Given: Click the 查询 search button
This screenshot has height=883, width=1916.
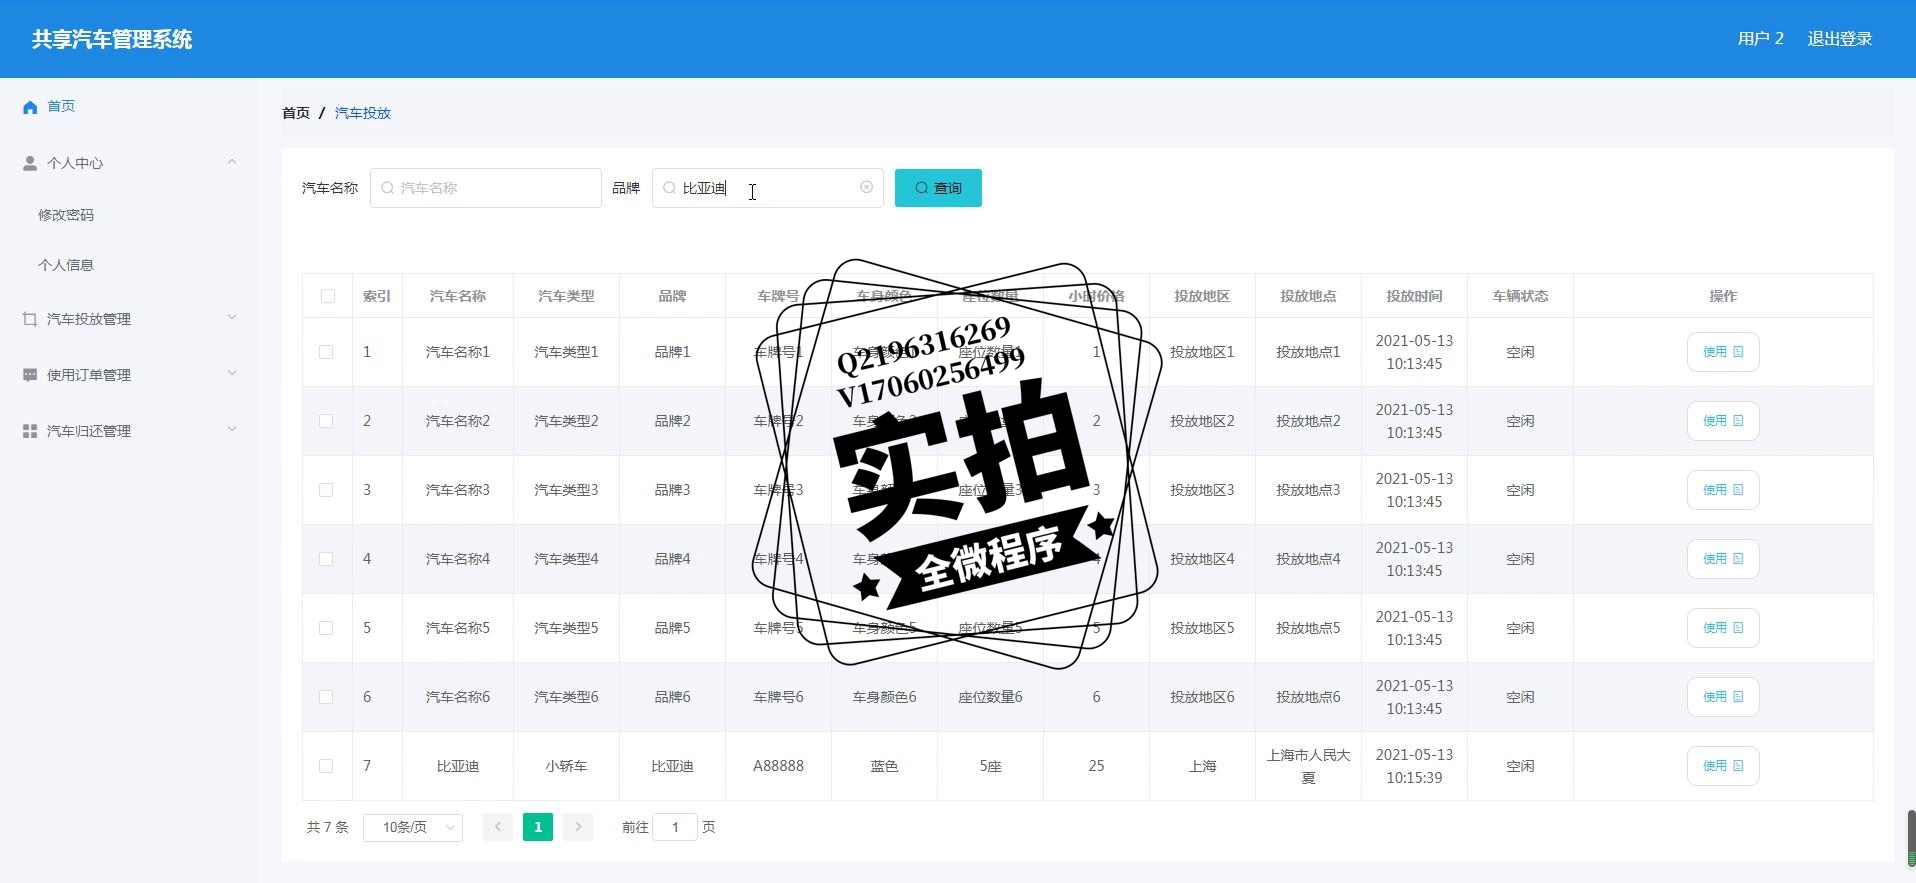Looking at the screenshot, I should tap(938, 188).
